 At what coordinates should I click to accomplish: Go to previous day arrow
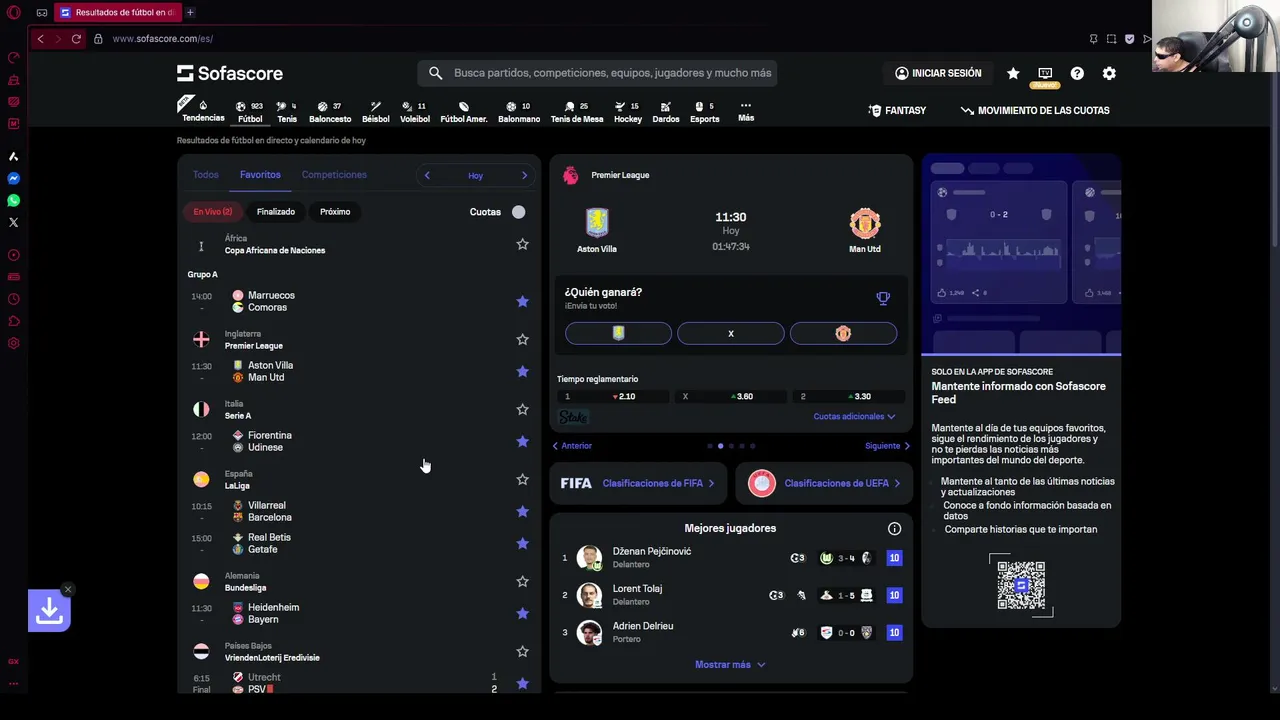[x=427, y=175]
